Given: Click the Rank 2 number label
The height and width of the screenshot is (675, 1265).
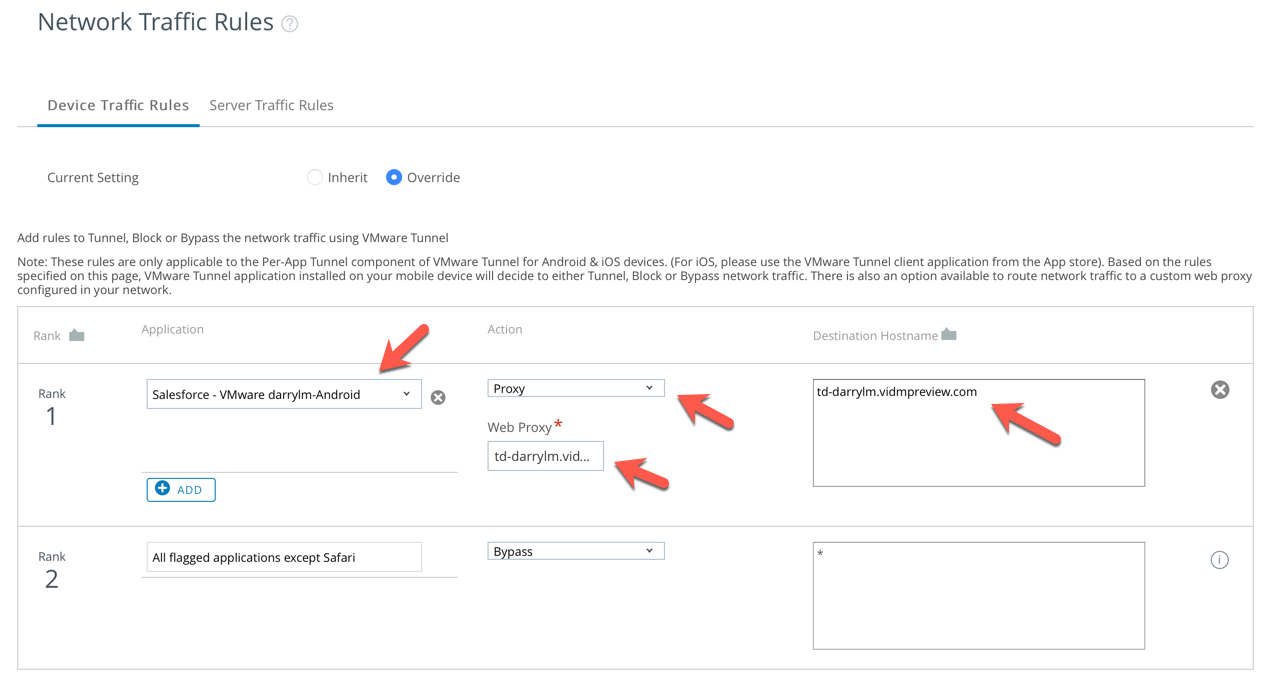Looking at the screenshot, I should pyautogui.click(x=51, y=578).
